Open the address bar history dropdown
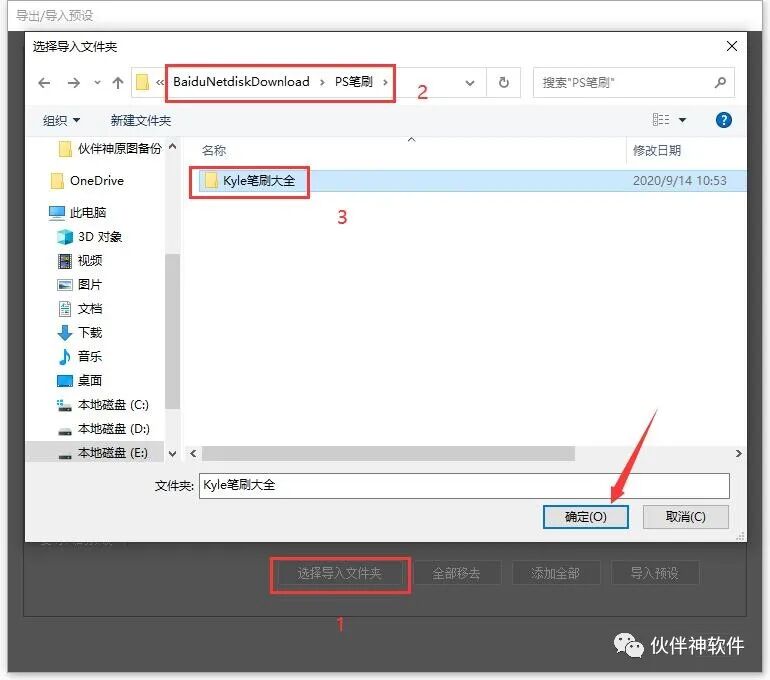 click(470, 83)
